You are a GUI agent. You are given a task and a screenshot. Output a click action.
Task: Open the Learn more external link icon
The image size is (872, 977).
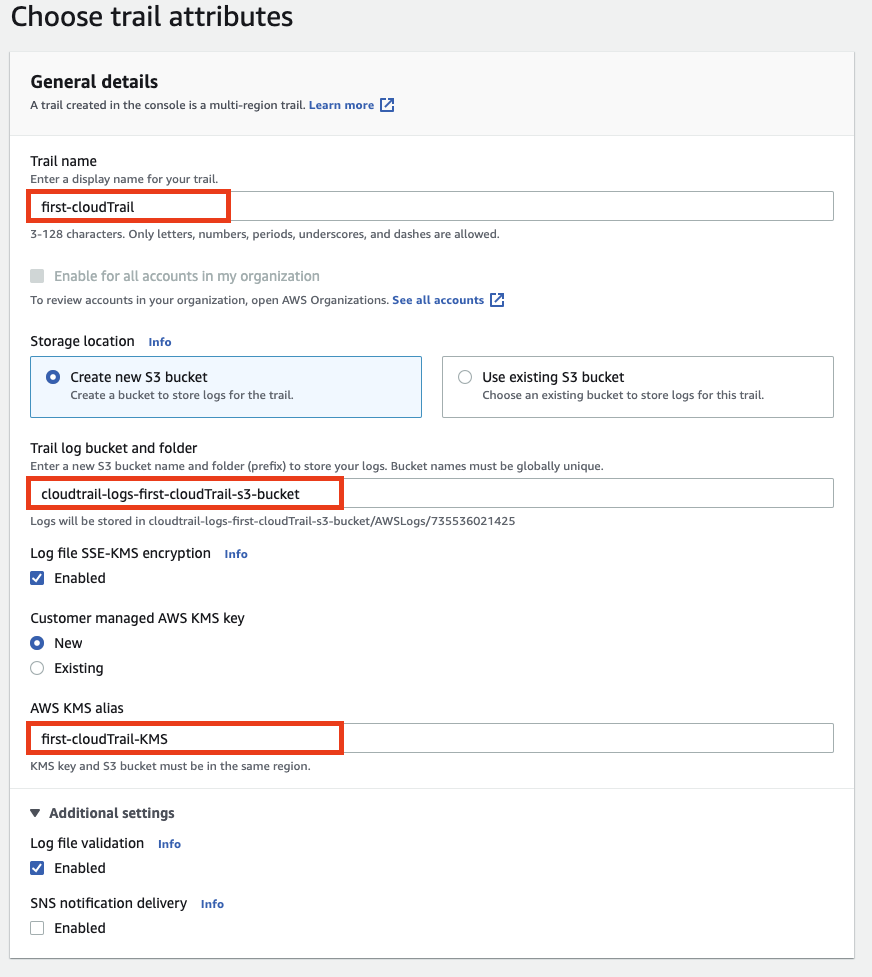(387, 105)
